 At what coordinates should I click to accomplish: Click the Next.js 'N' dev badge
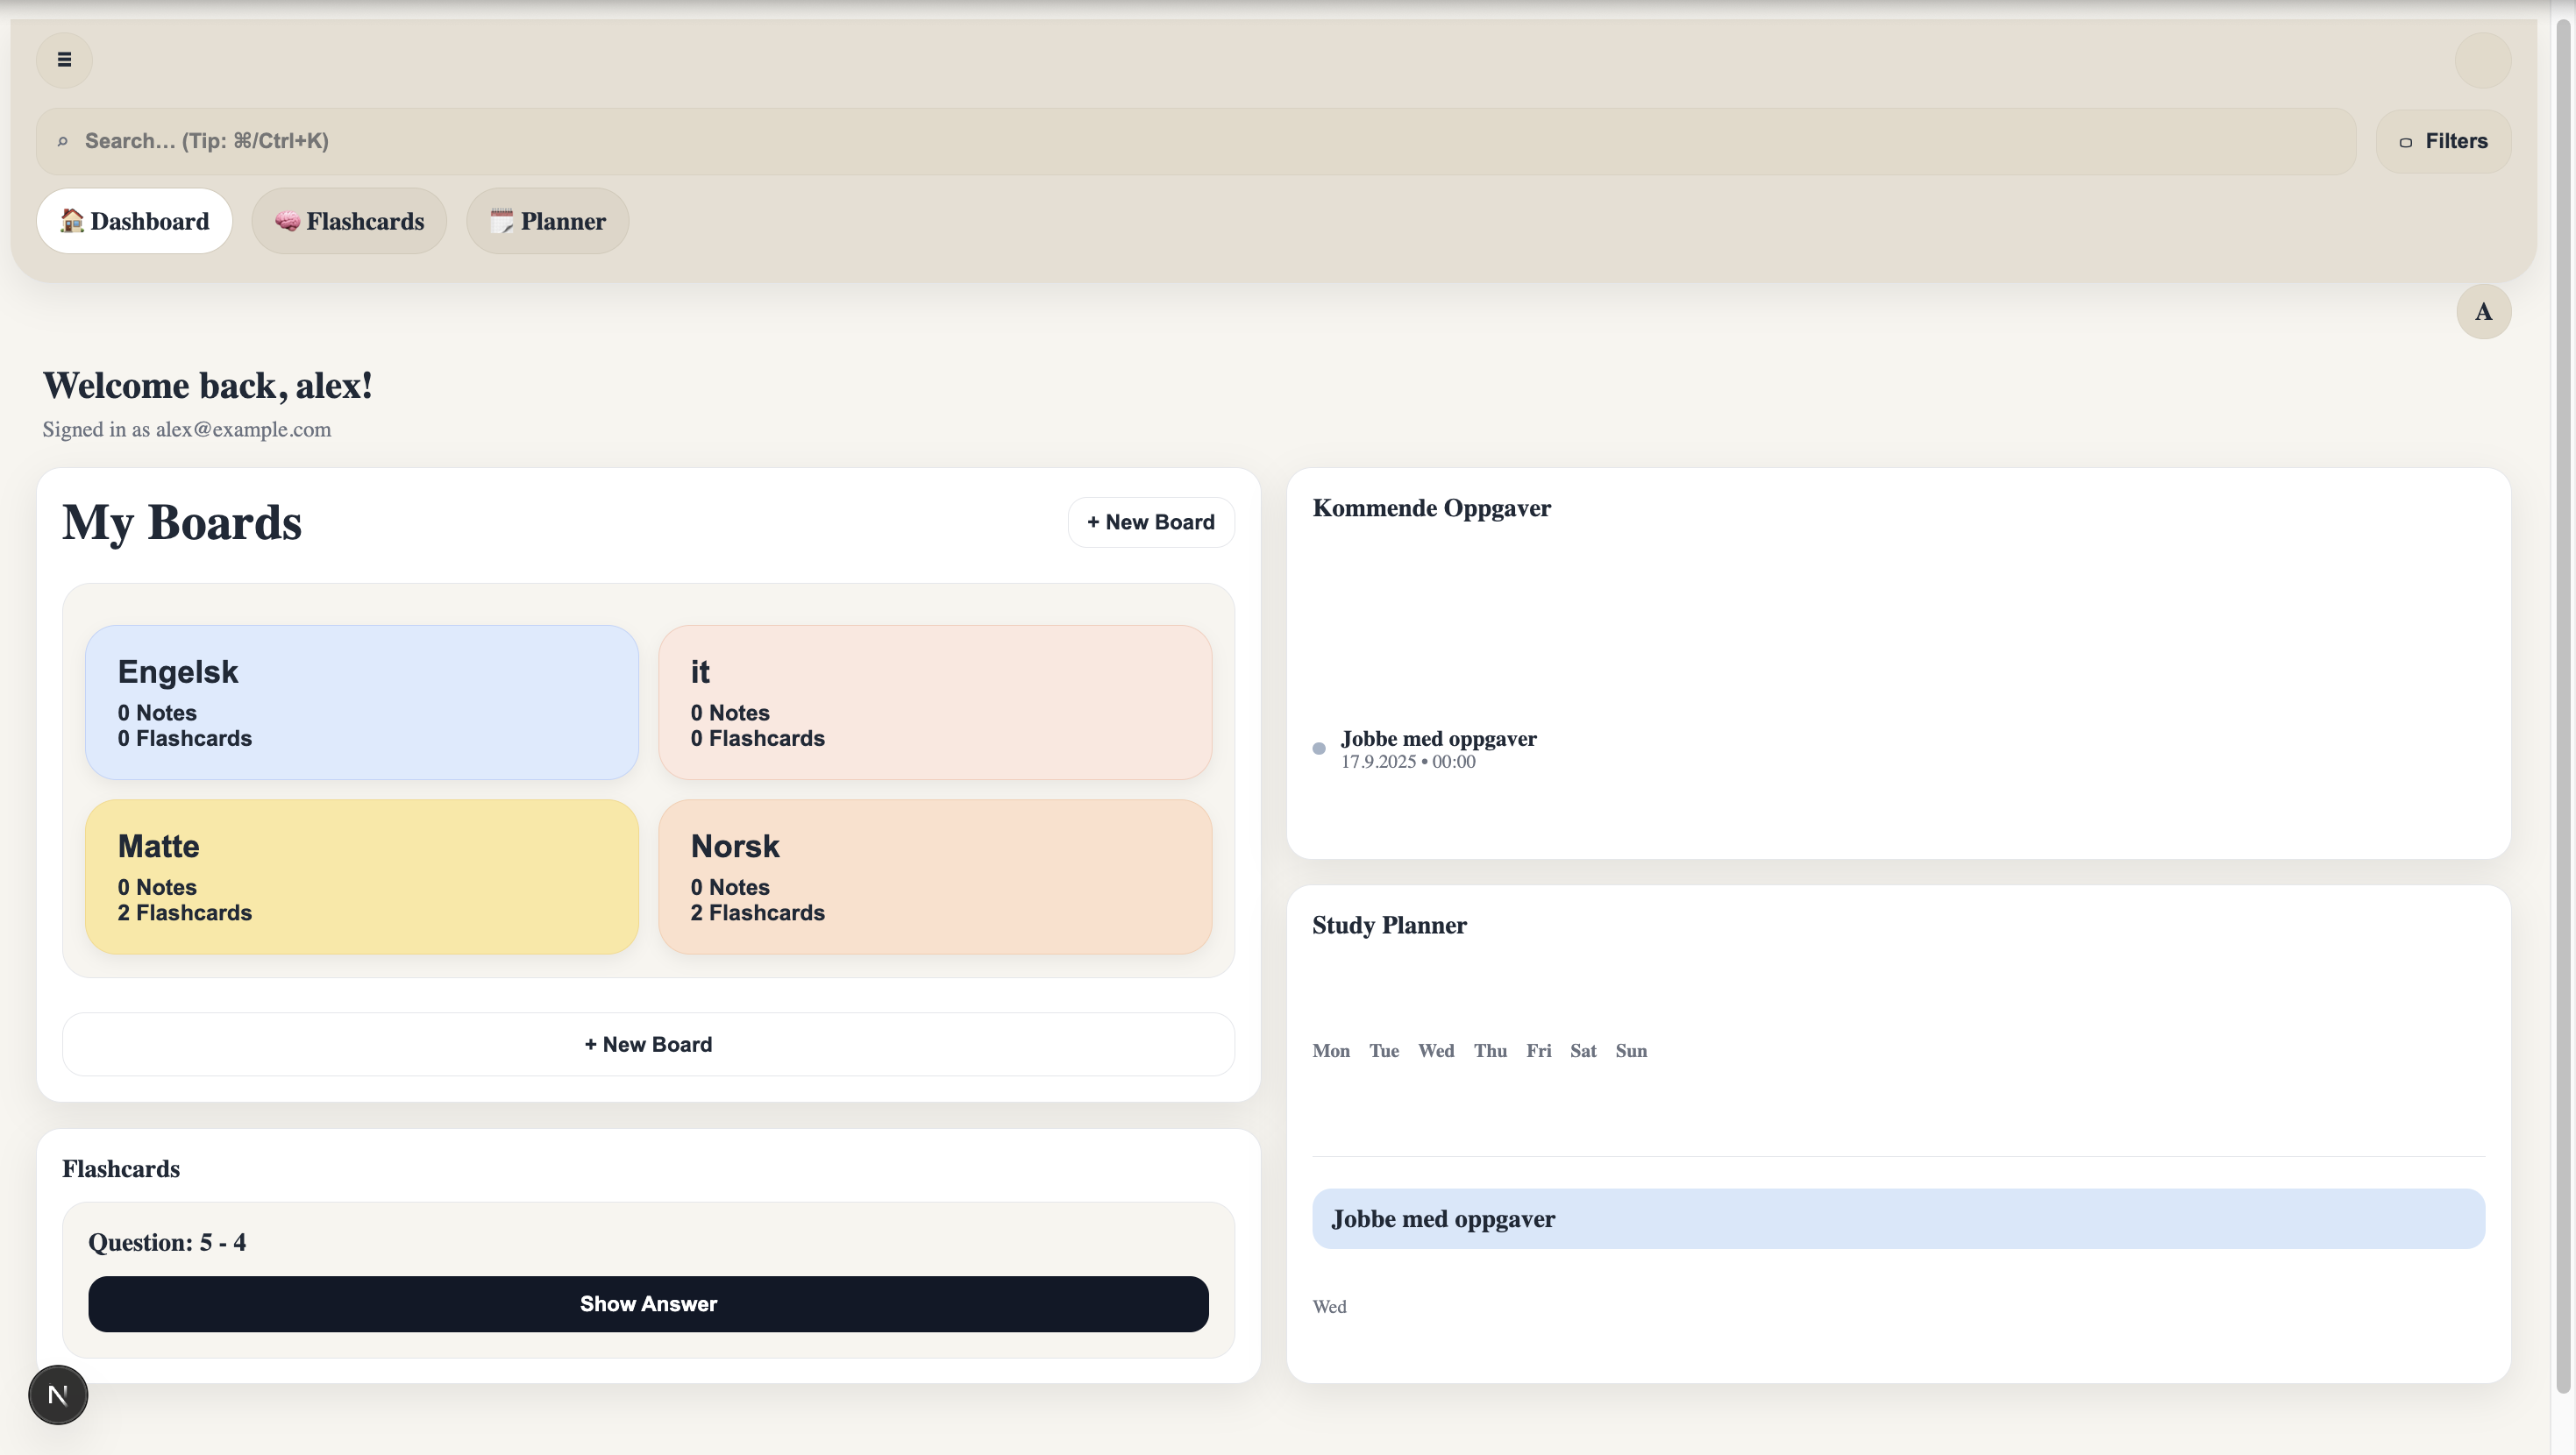pos(58,1394)
